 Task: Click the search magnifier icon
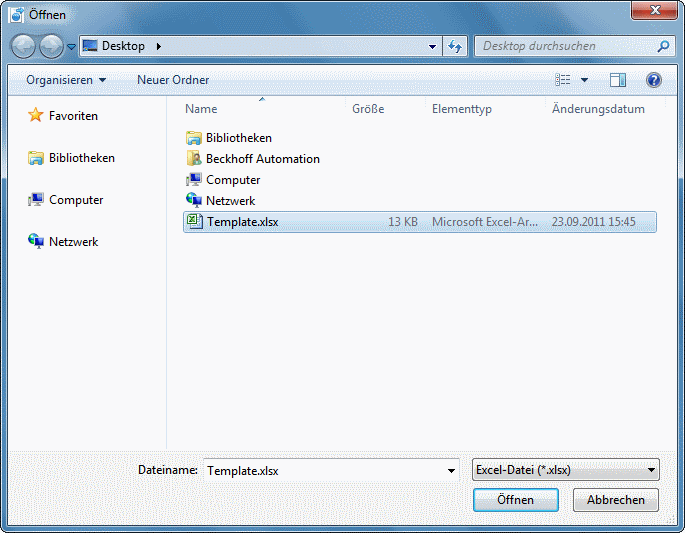(663, 46)
